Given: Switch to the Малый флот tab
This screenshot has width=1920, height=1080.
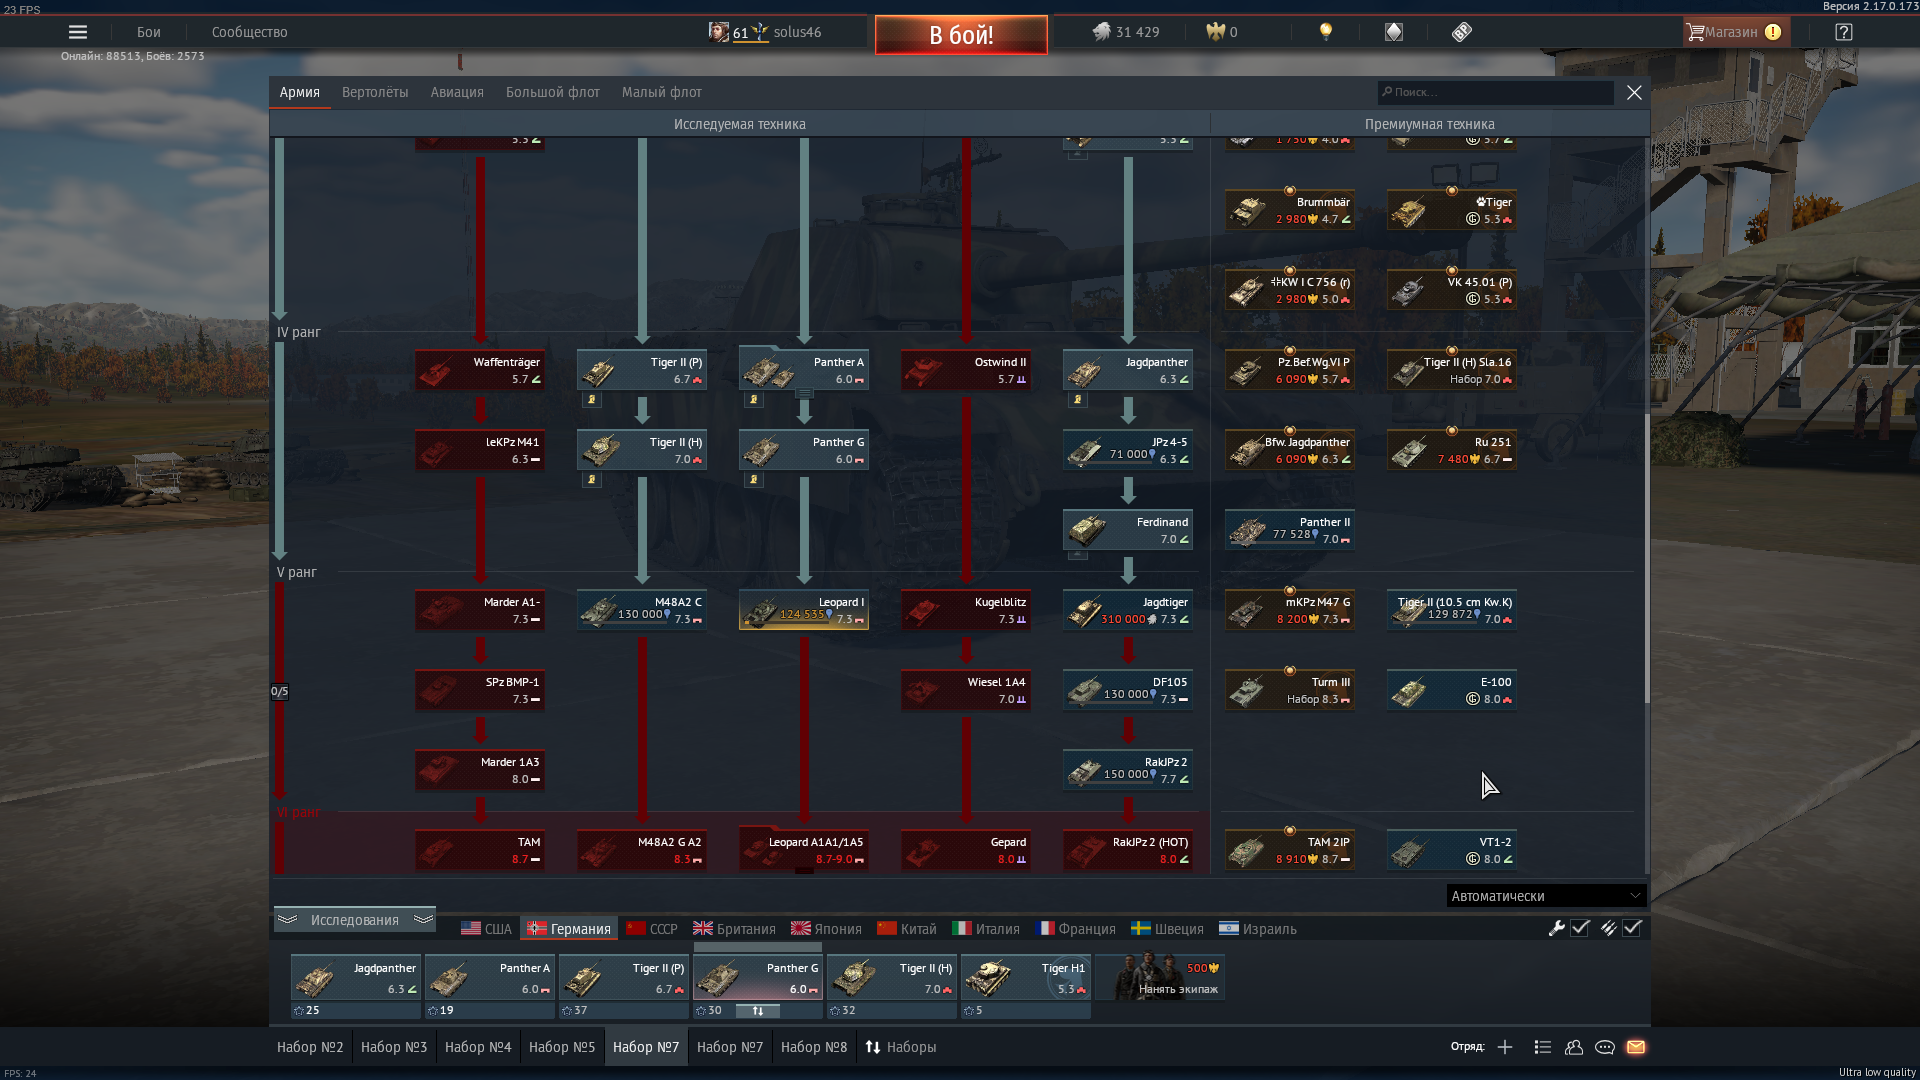Looking at the screenshot, I should pyautogui.click(x=662, y=92).
